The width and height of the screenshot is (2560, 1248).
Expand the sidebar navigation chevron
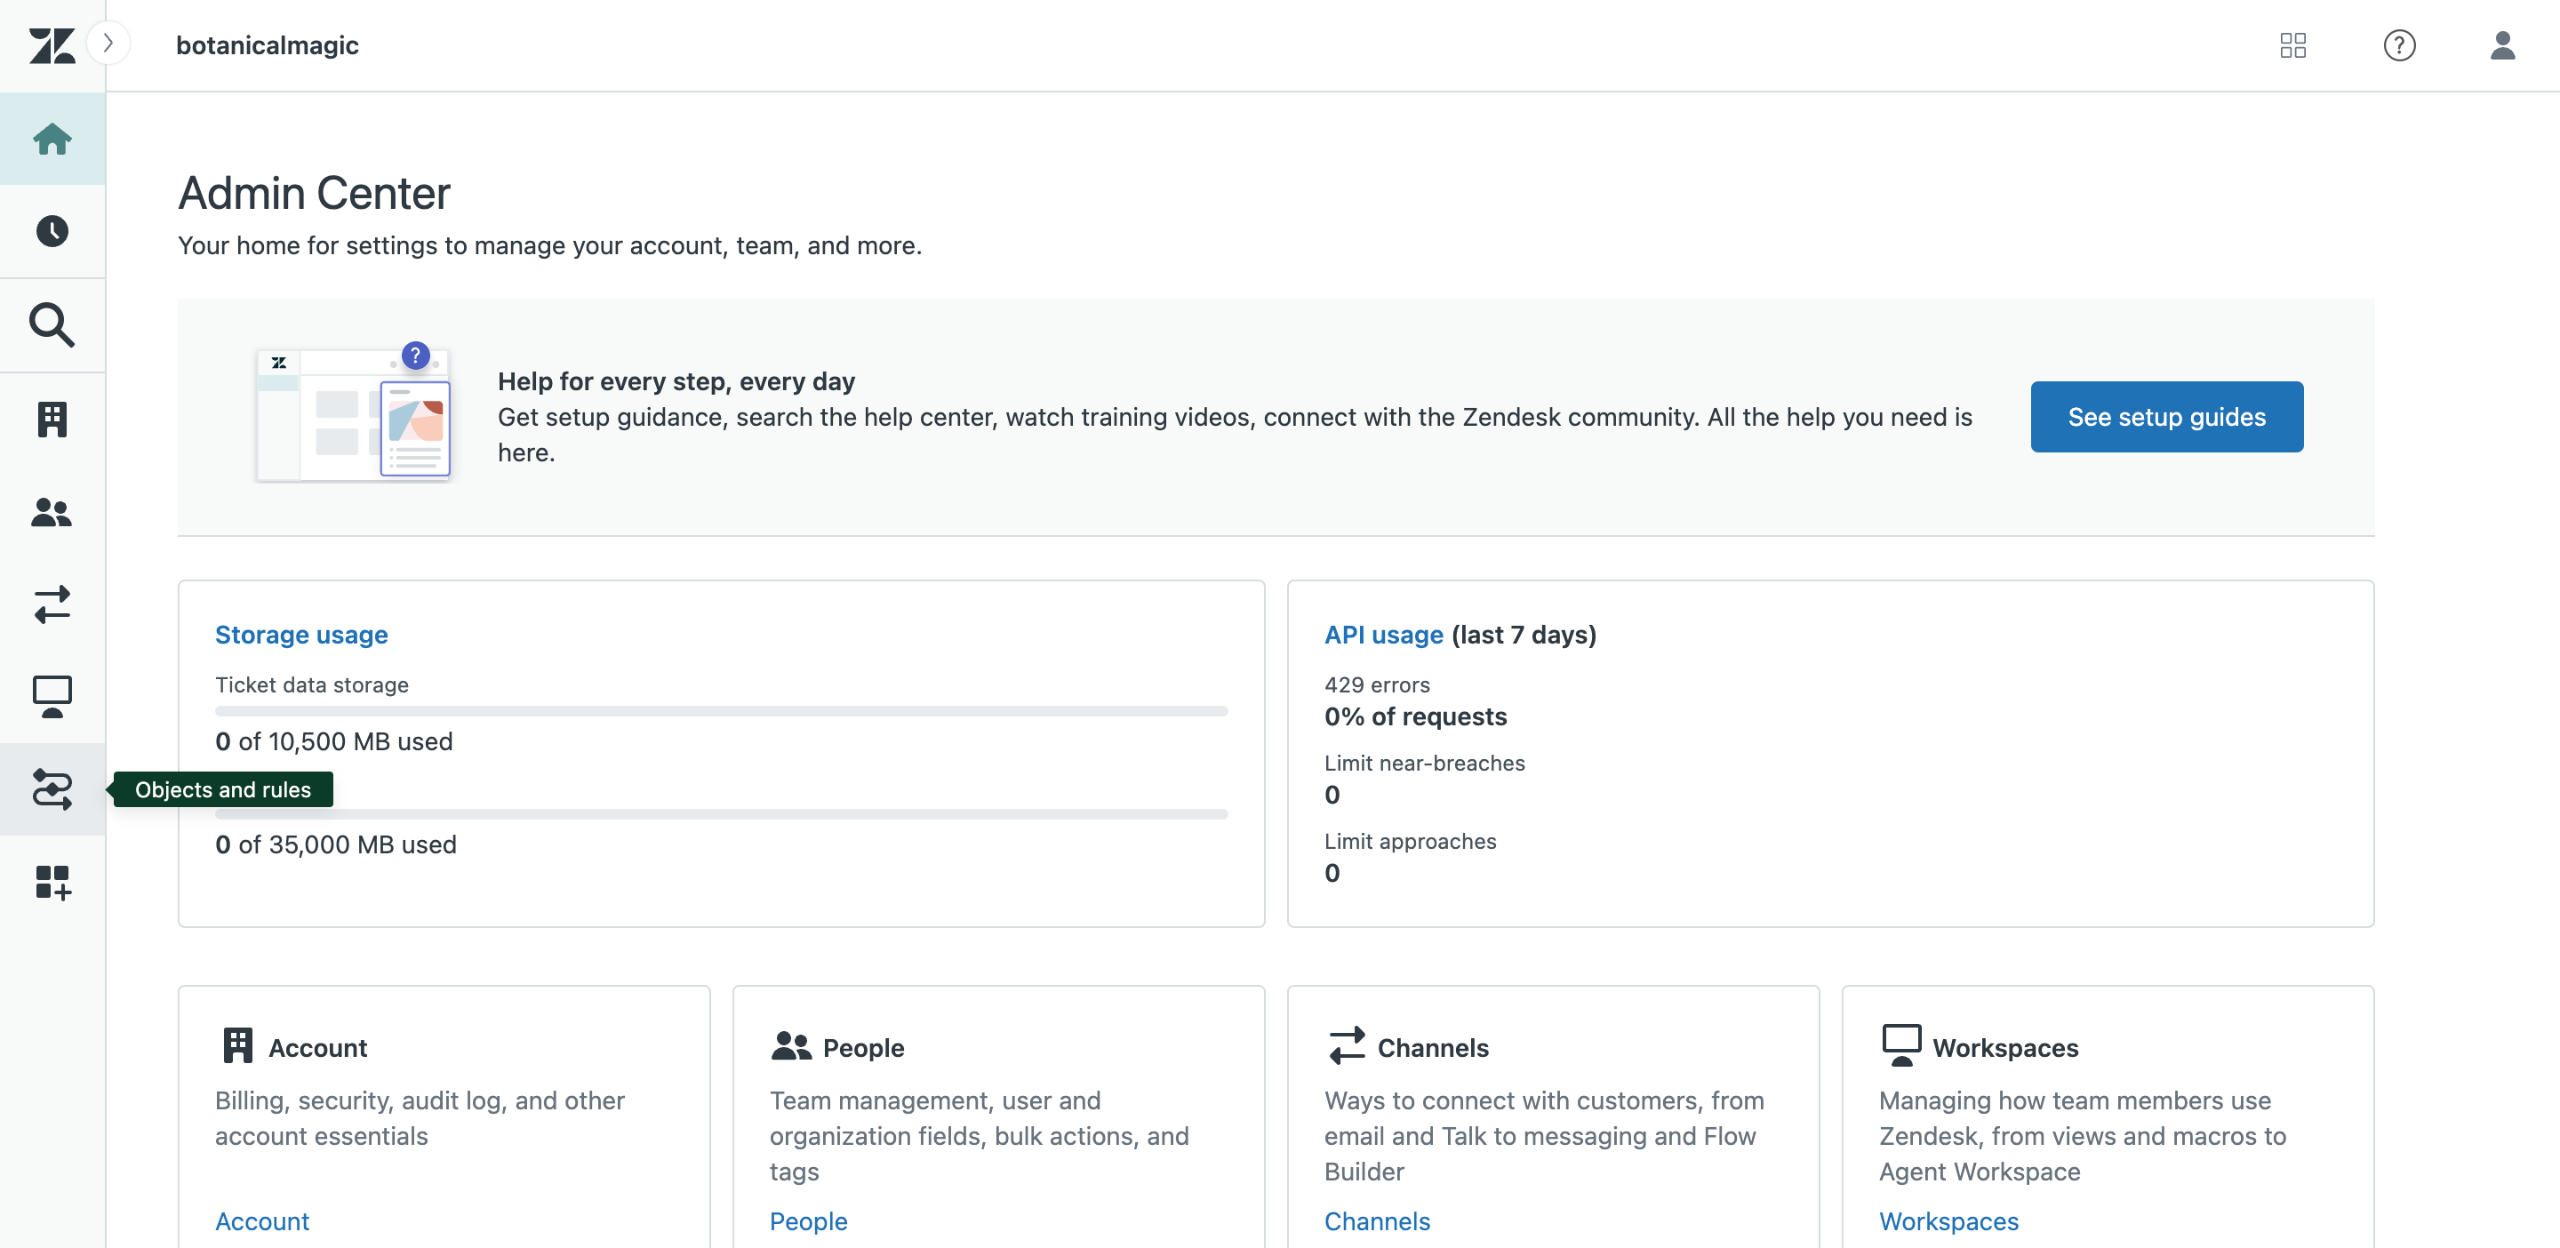108,43
